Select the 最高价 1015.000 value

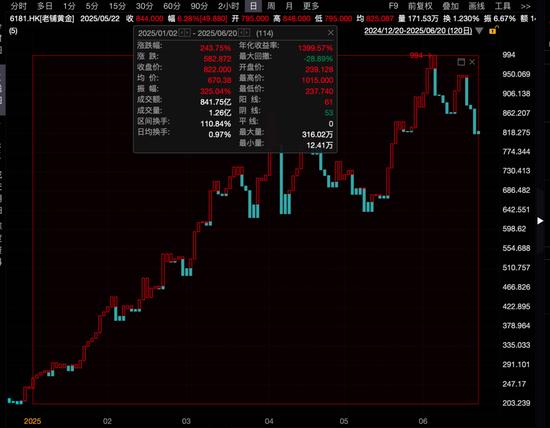click(317, 80)
